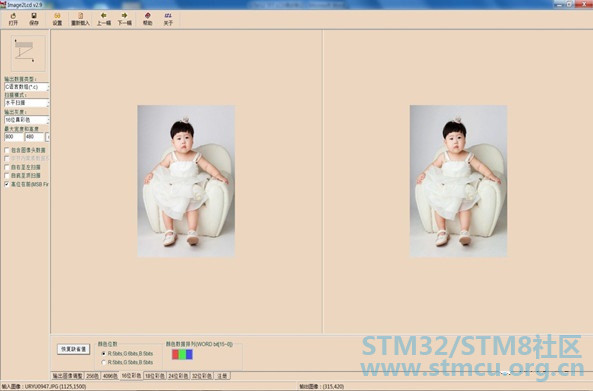Click the input image preview on the left

(186, 182)
